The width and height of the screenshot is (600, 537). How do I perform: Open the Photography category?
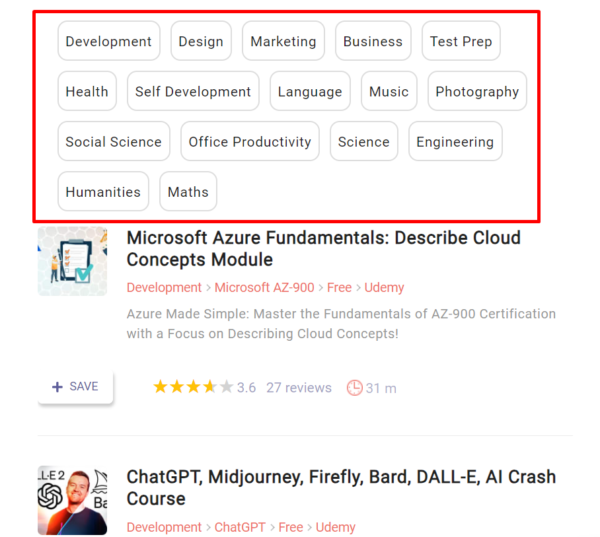tap(477, 91)
